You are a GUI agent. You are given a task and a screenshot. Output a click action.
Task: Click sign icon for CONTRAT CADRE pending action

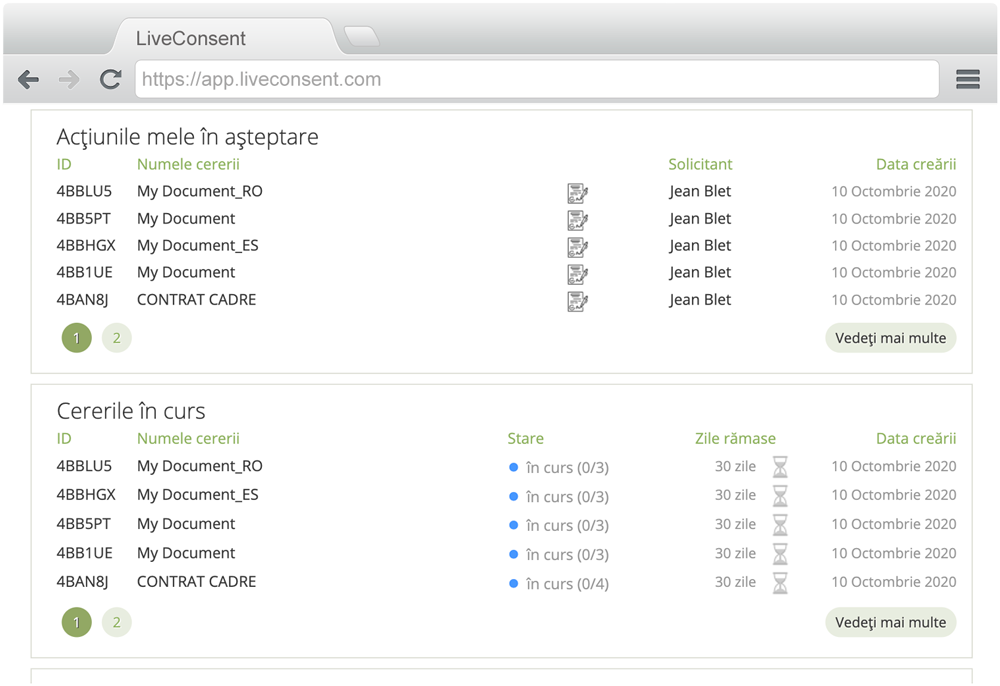(577, 301)
